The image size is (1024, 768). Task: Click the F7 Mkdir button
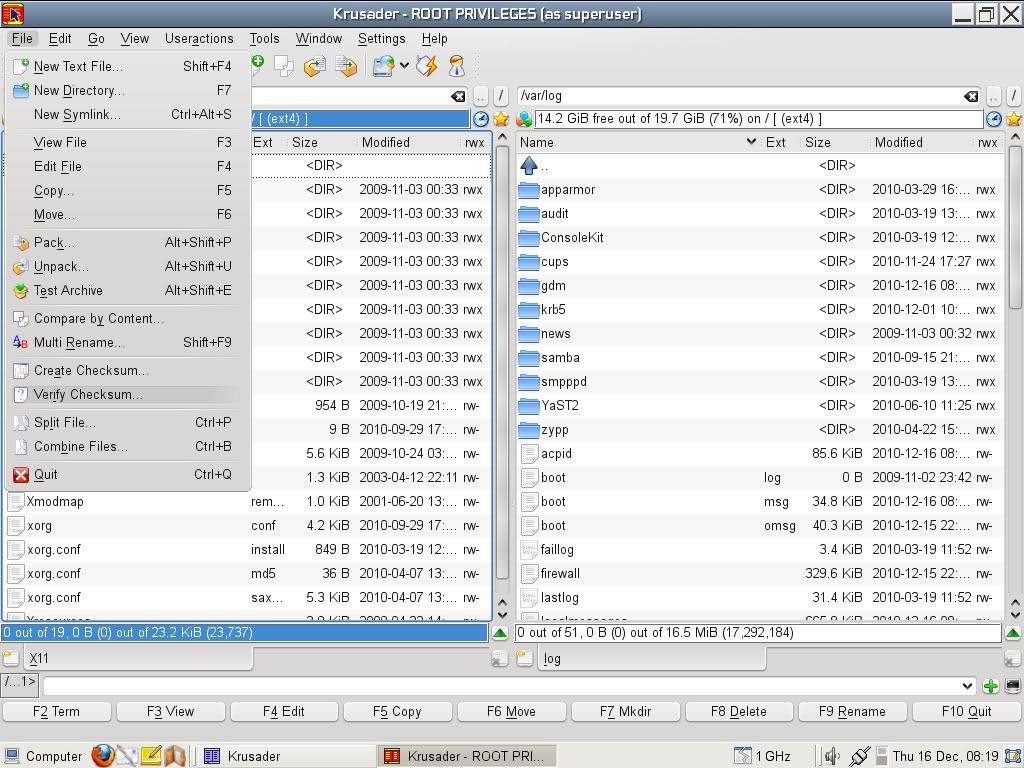625,711
